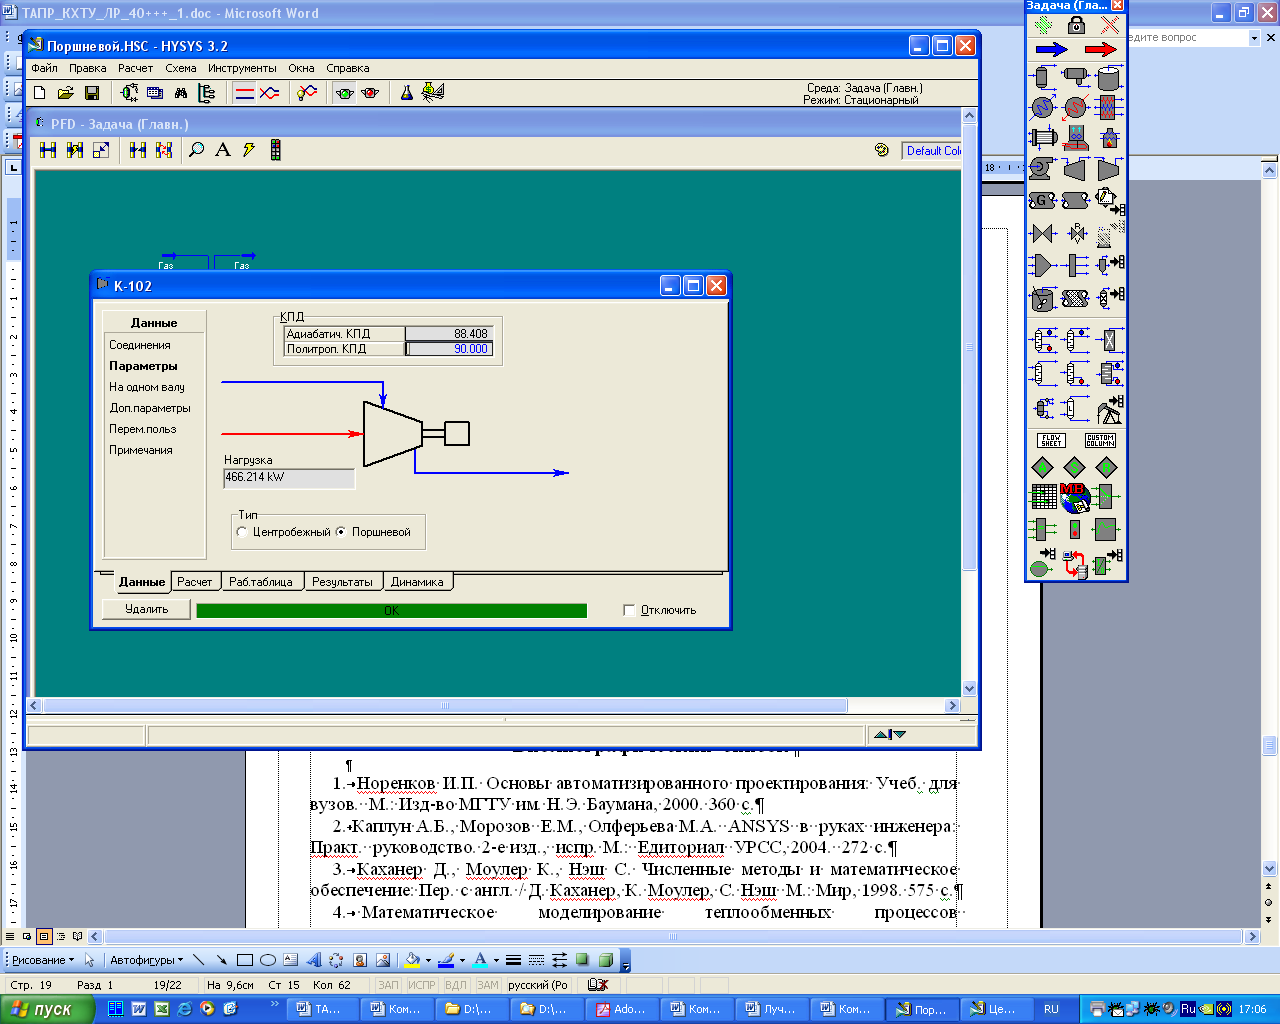
Task: Select the Поршневой compressor type radio
Action: pyautogui.click(x=341, y=532)
